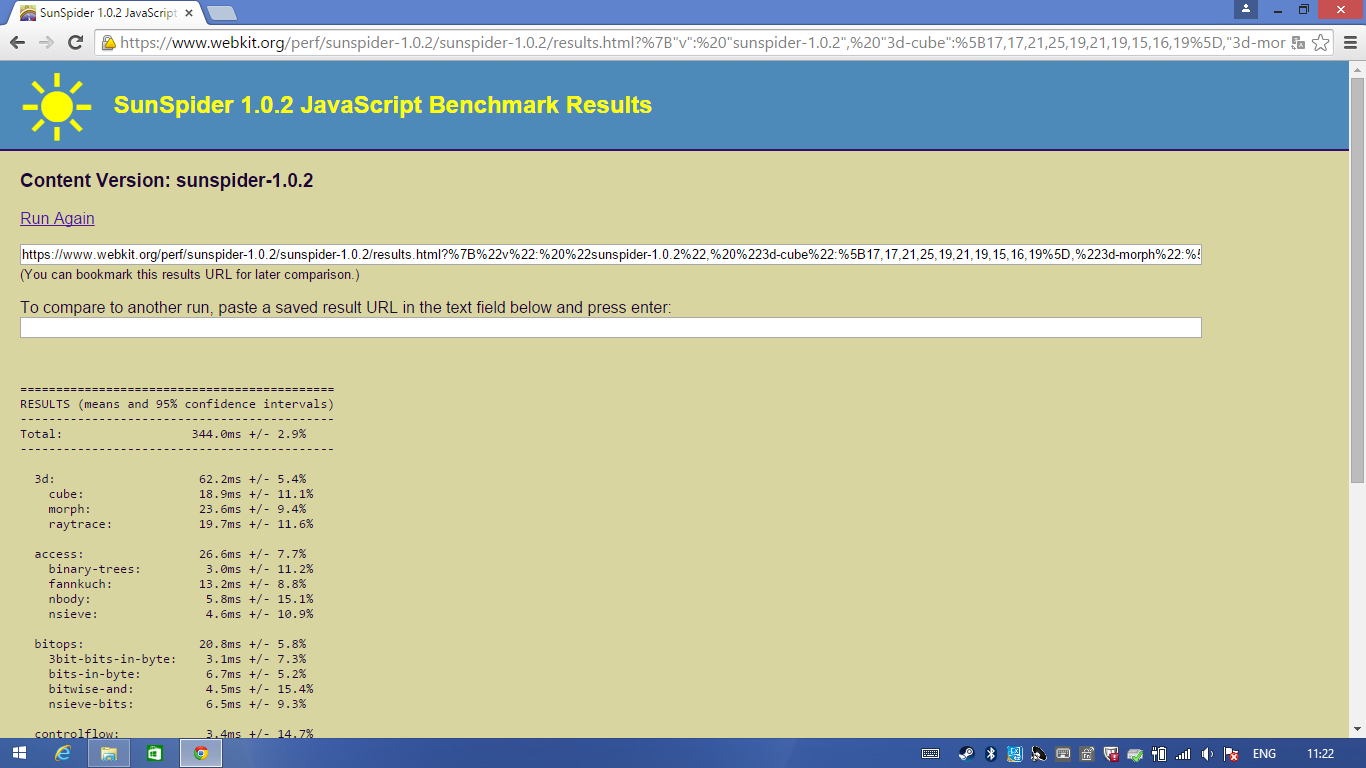Open the Steam tray icon
Screen dimensions: 1366x768
tap(966, 753)
